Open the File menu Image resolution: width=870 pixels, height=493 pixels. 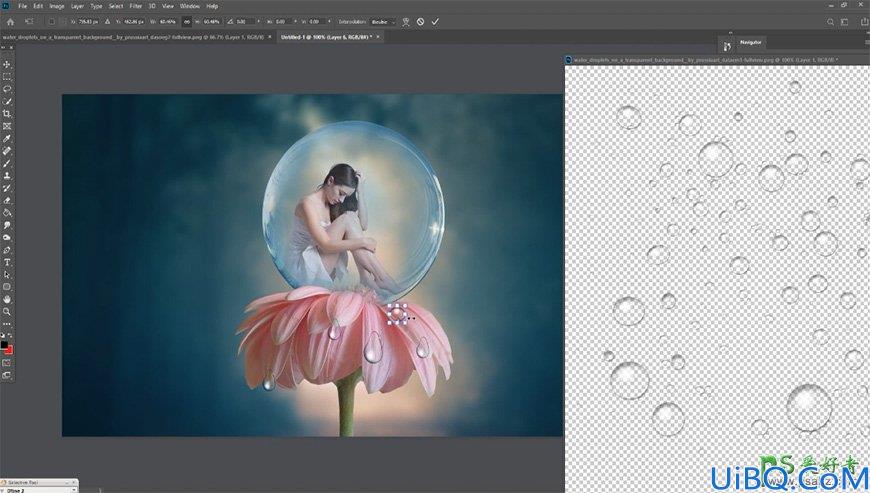click(23, 6)
